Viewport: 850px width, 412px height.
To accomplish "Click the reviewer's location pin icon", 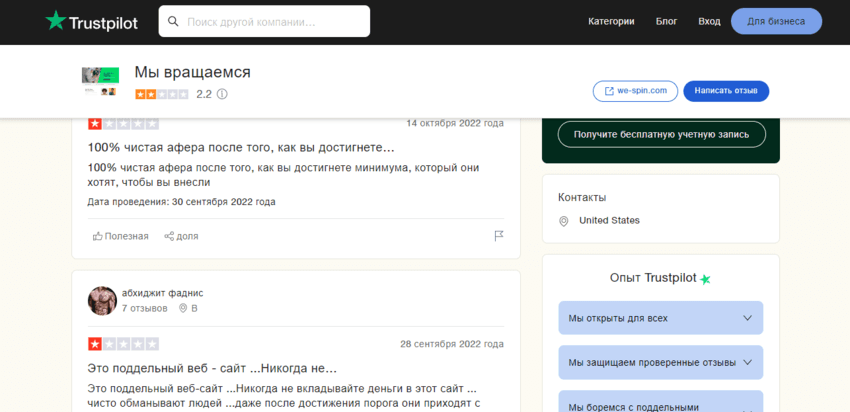I will 183,308.
